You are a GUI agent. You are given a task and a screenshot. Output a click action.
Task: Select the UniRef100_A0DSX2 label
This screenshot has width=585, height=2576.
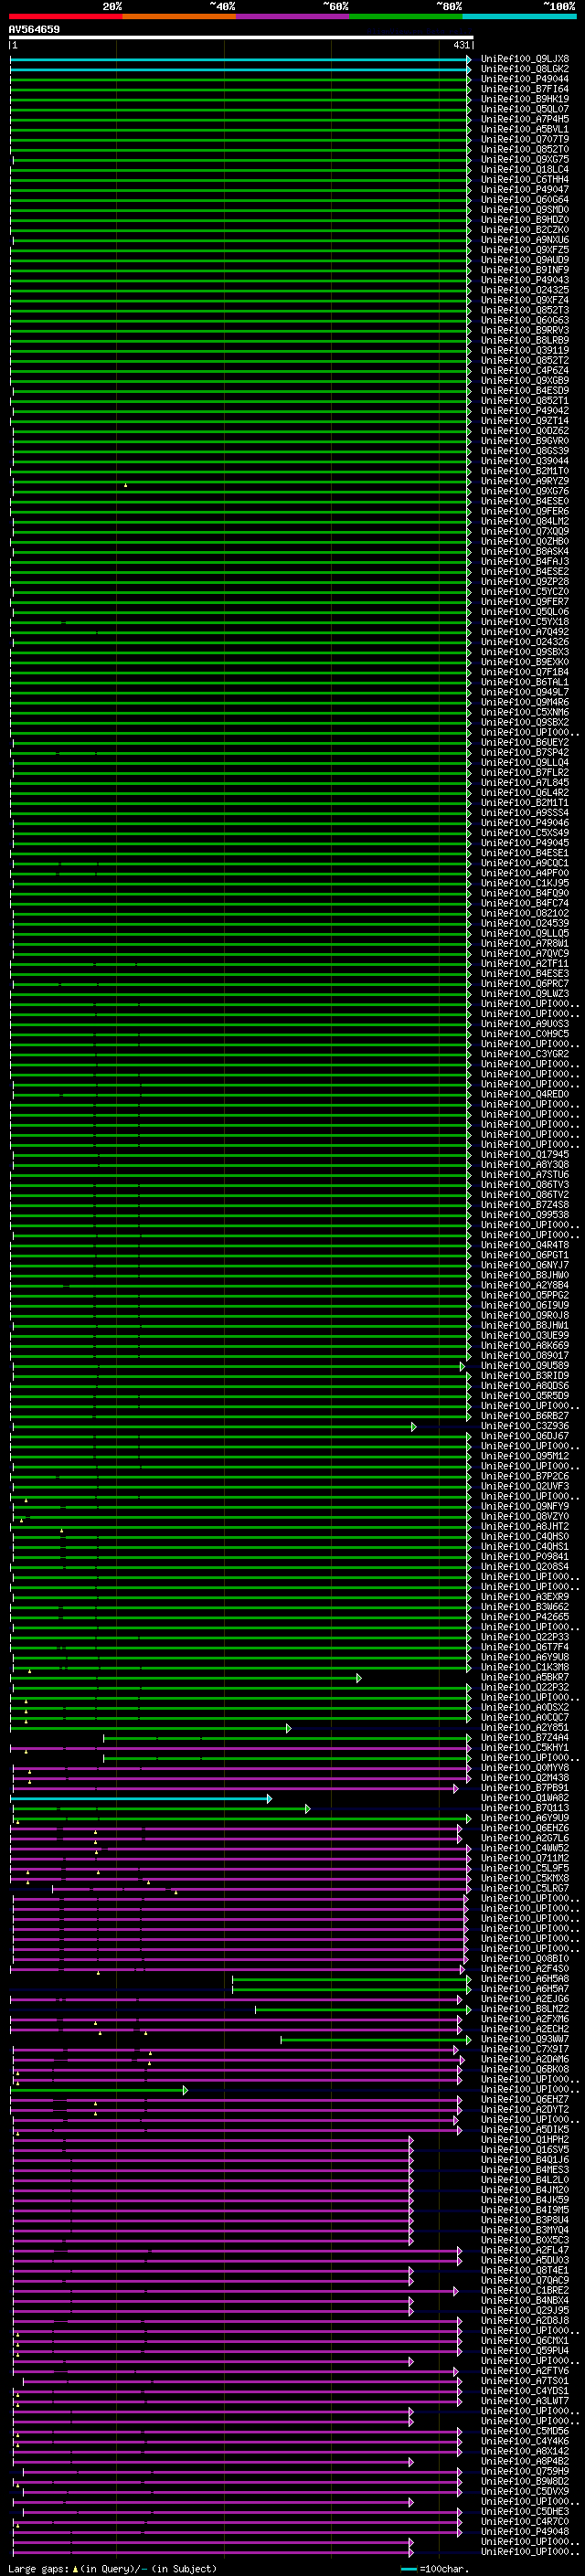tap(525, 1708)
